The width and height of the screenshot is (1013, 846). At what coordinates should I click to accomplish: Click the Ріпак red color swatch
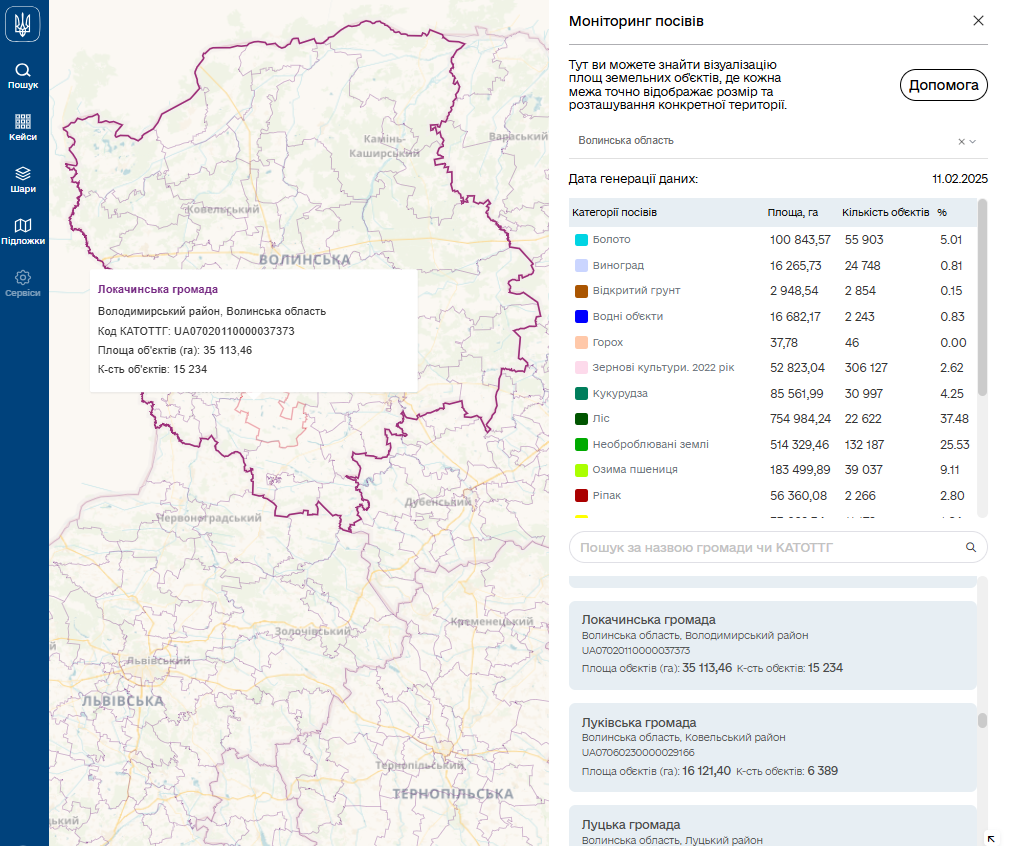(581, 495)
